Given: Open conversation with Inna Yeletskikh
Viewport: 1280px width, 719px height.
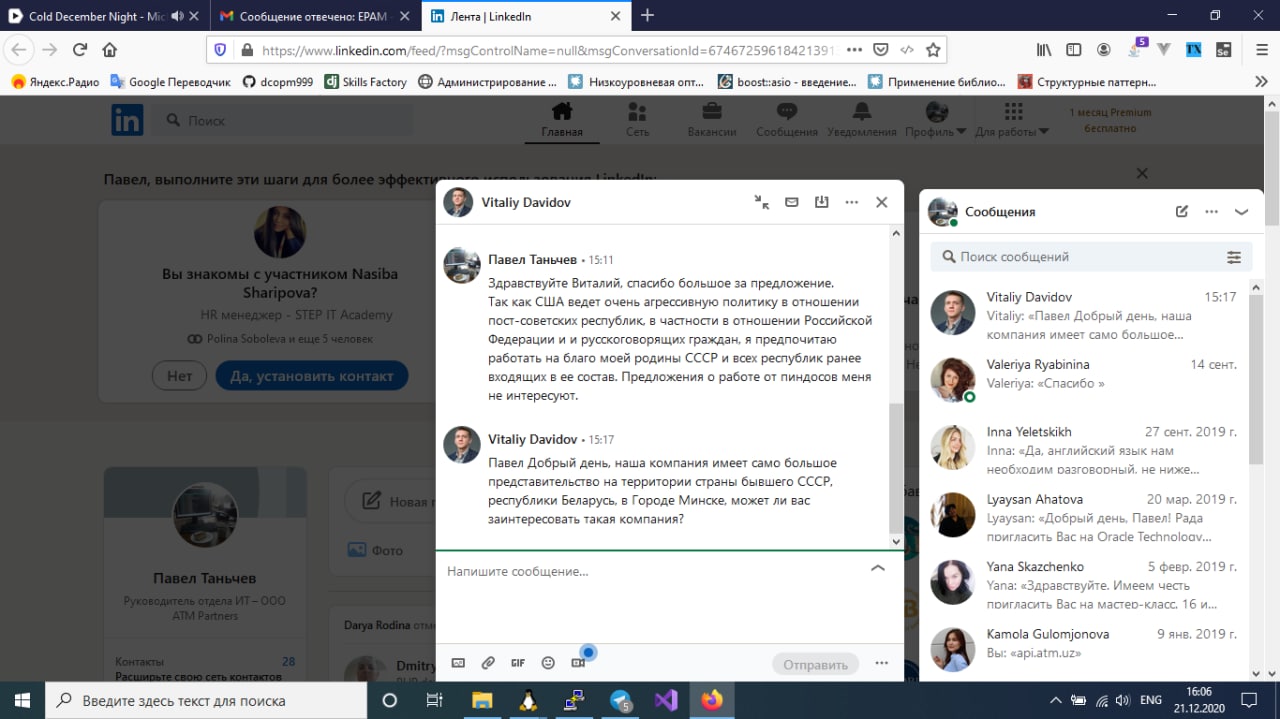Looking at the screenshot, I should click(1084, 447).
